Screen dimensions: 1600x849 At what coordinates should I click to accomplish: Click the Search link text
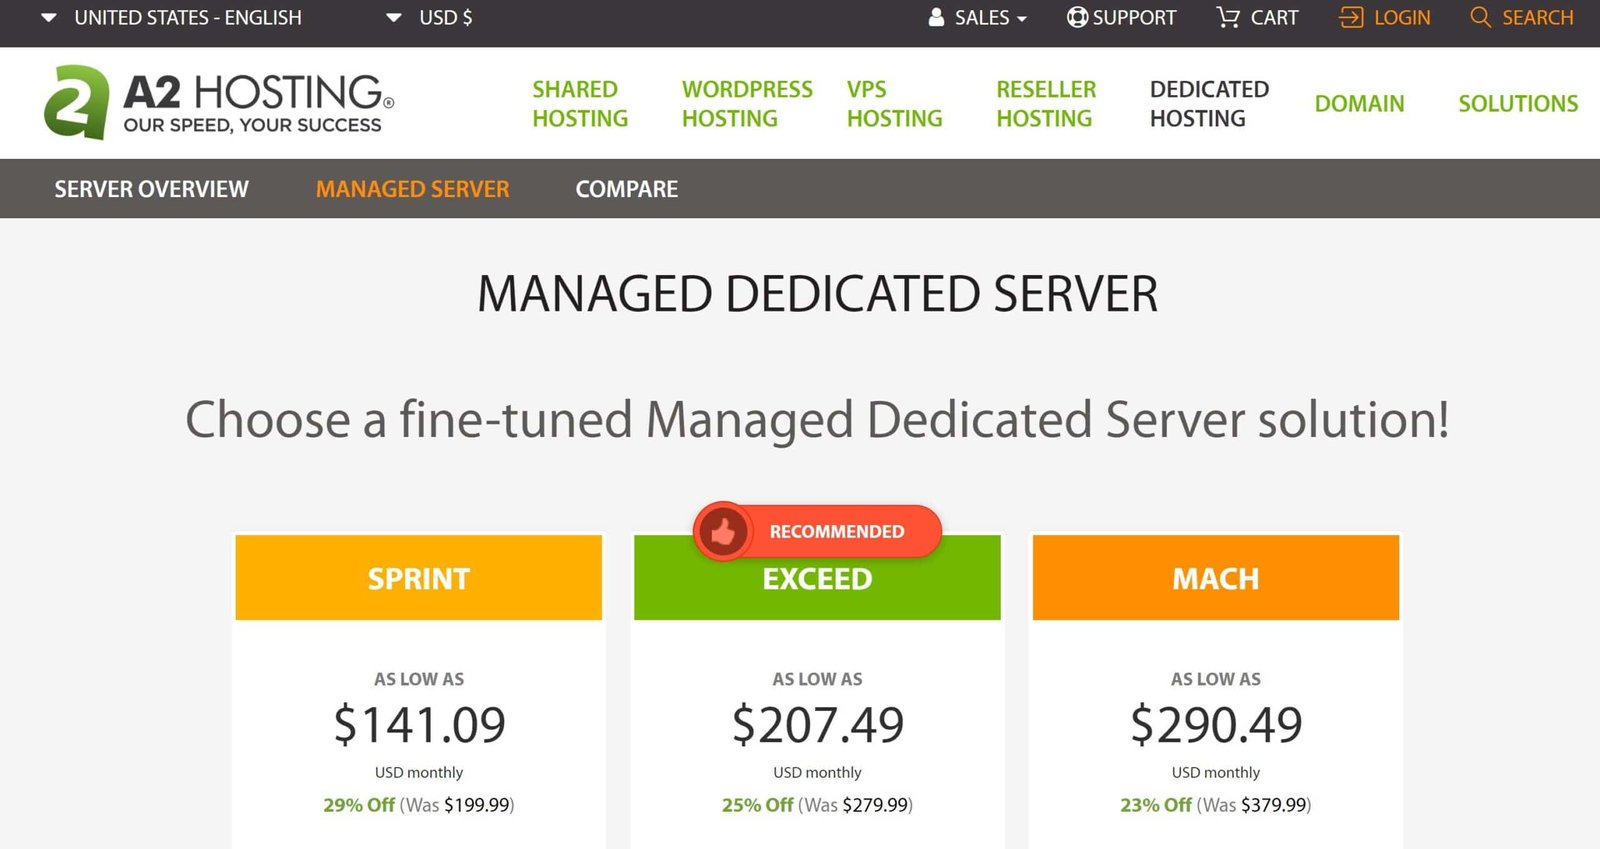click(x=1538, y=17)
